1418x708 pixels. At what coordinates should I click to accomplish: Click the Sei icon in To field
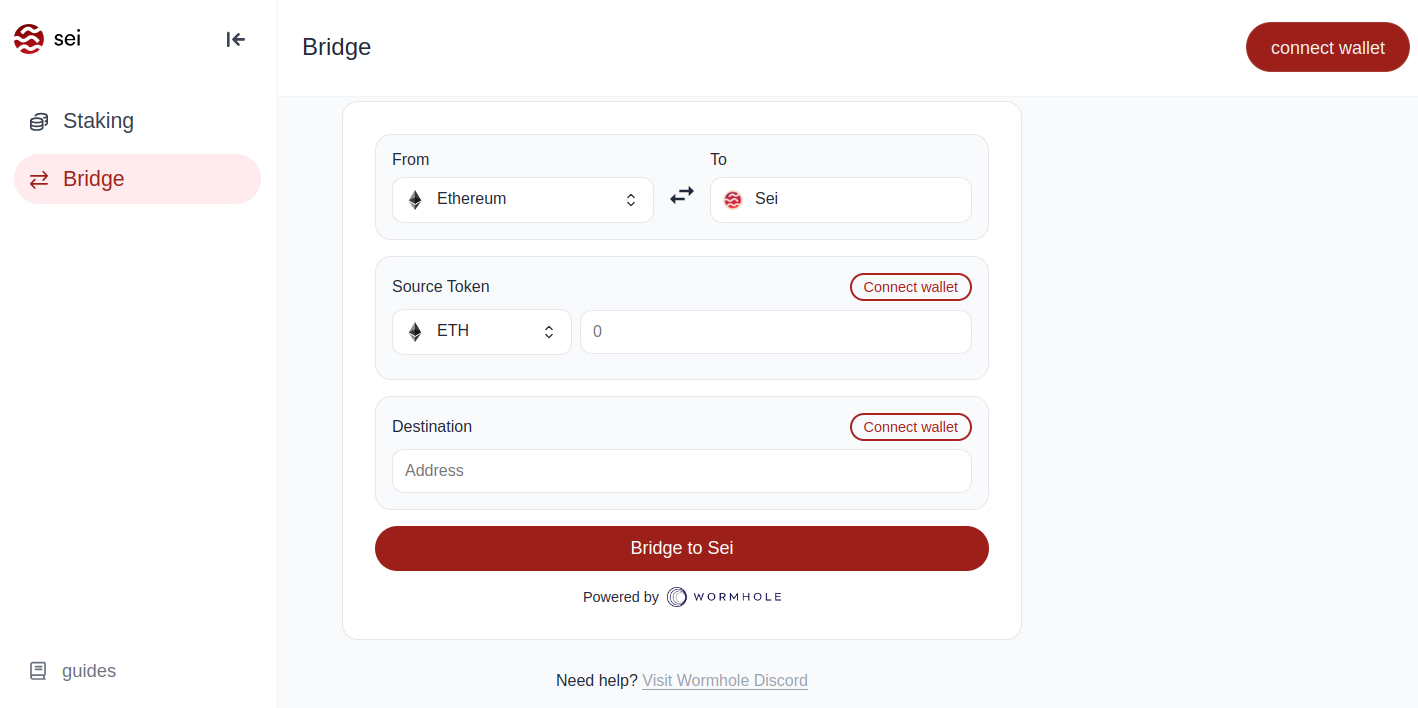tap(733, 200)
